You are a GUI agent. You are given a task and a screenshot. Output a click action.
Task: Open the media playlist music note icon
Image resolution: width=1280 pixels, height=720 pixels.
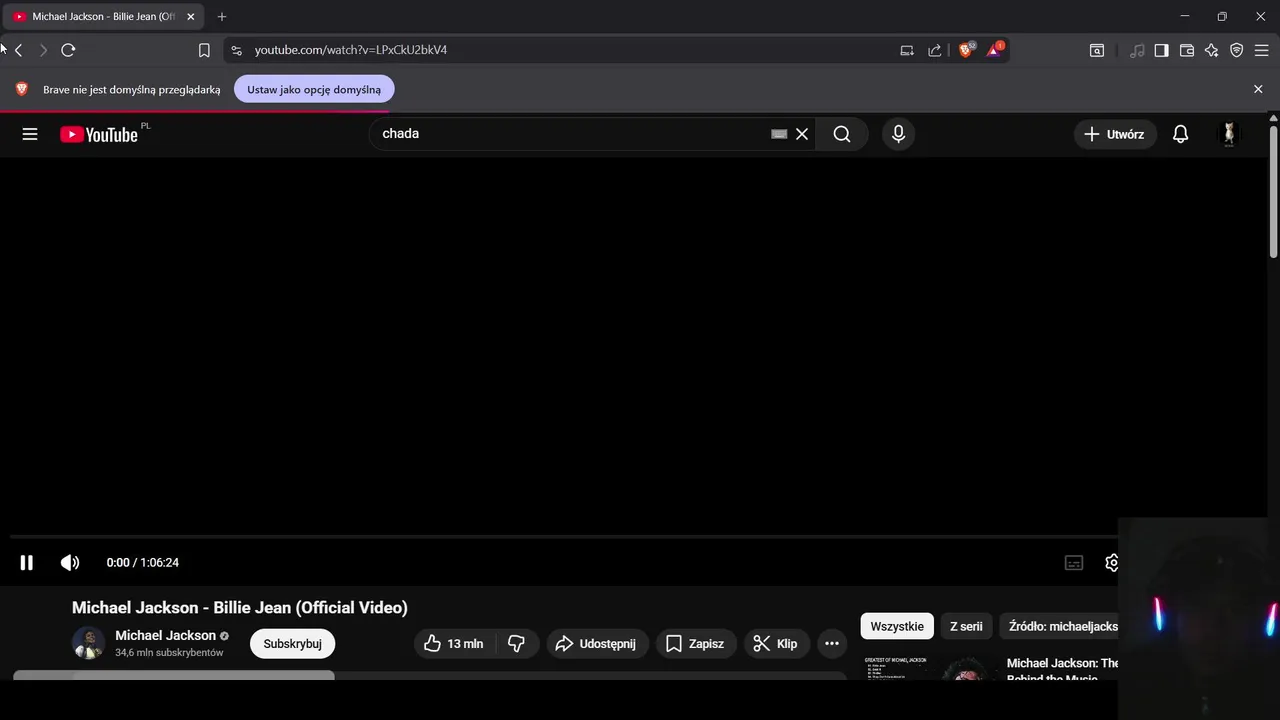point(1137,50)
